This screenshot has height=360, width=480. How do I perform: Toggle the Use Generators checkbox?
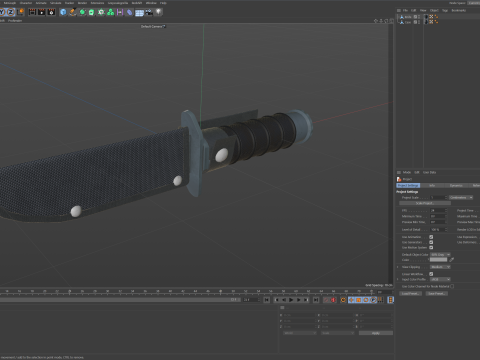431,242
